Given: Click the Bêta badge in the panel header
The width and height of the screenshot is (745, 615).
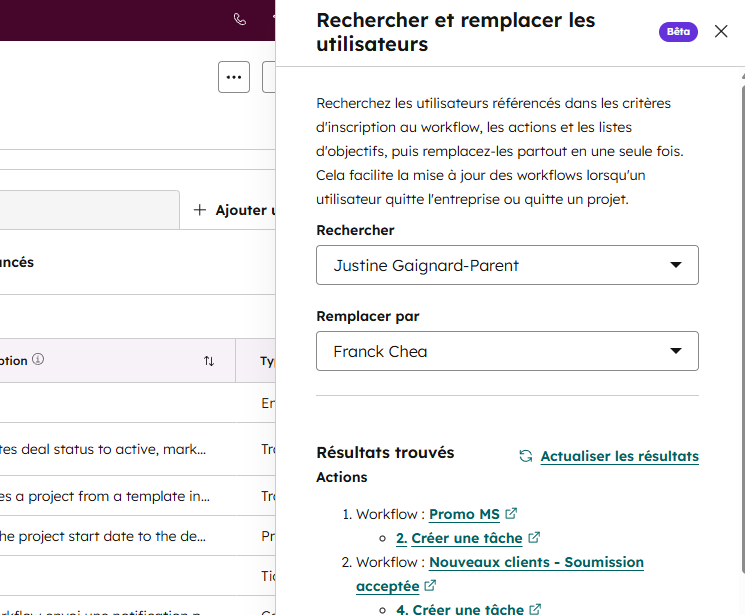Looking at the screenshot, I should click(678, 31).
